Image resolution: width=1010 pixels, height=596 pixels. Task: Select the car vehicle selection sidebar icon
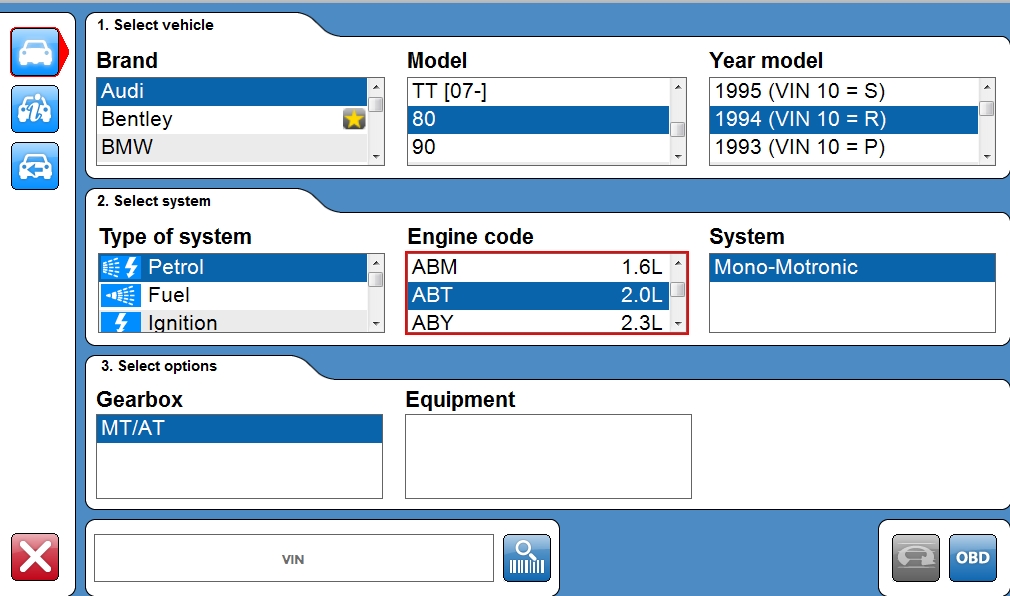point(35,52)
